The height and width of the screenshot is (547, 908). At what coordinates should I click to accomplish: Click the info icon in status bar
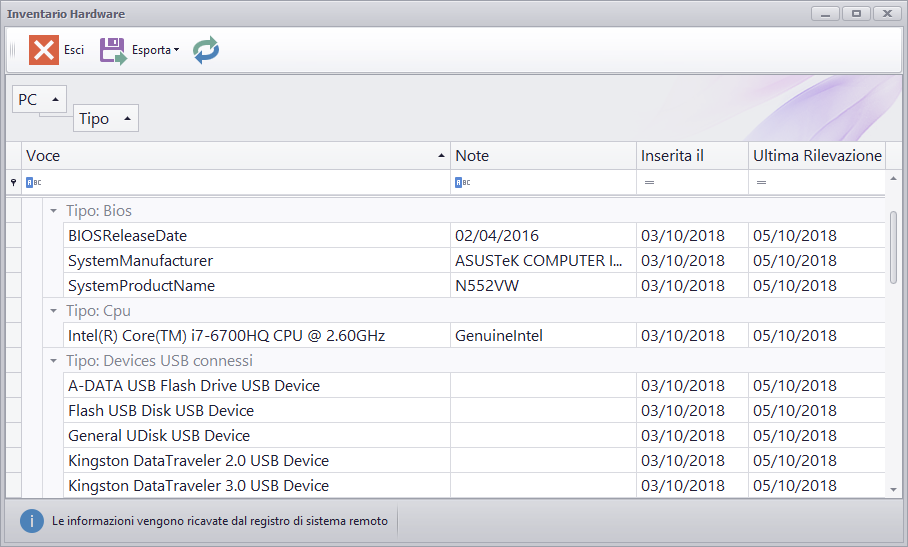pos(32,521)
